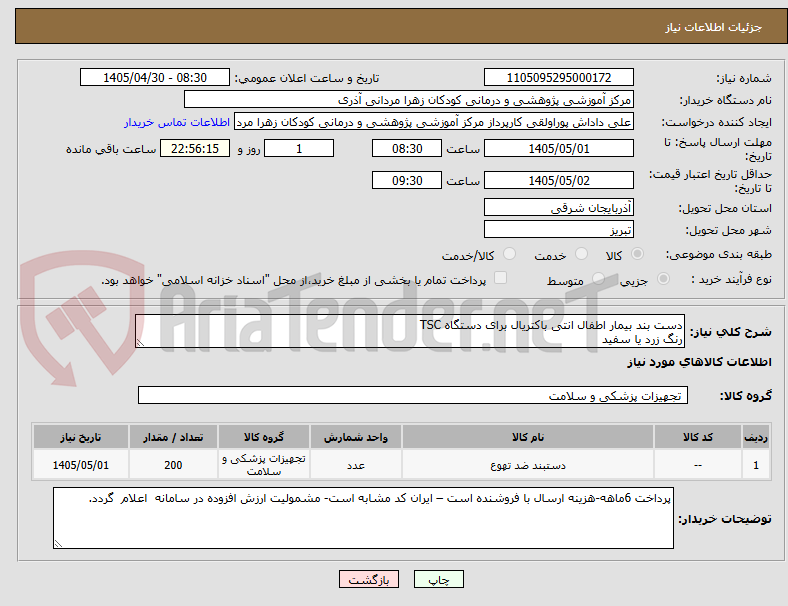This screenshot has height=606, width=788.
Task: Click the remaining time 22:56:15 field
Action: tap(195, 148)
